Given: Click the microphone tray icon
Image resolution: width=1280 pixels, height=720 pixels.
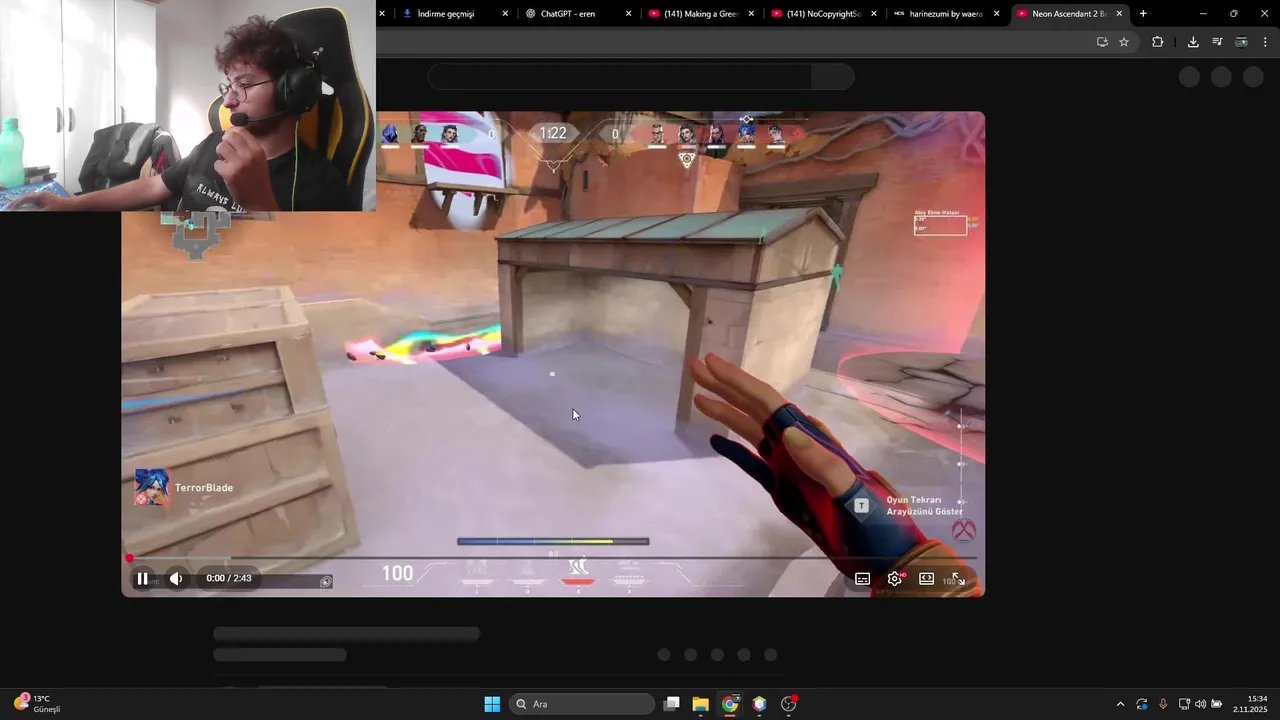Looking at the screenshot, I should point(1163,704).
